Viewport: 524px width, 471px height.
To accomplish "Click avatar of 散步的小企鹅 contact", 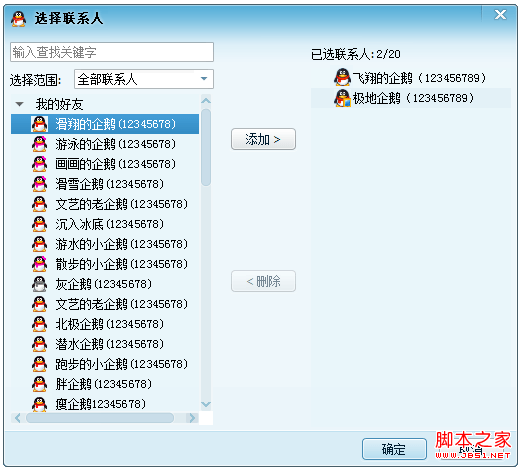I will pos(39,264).
